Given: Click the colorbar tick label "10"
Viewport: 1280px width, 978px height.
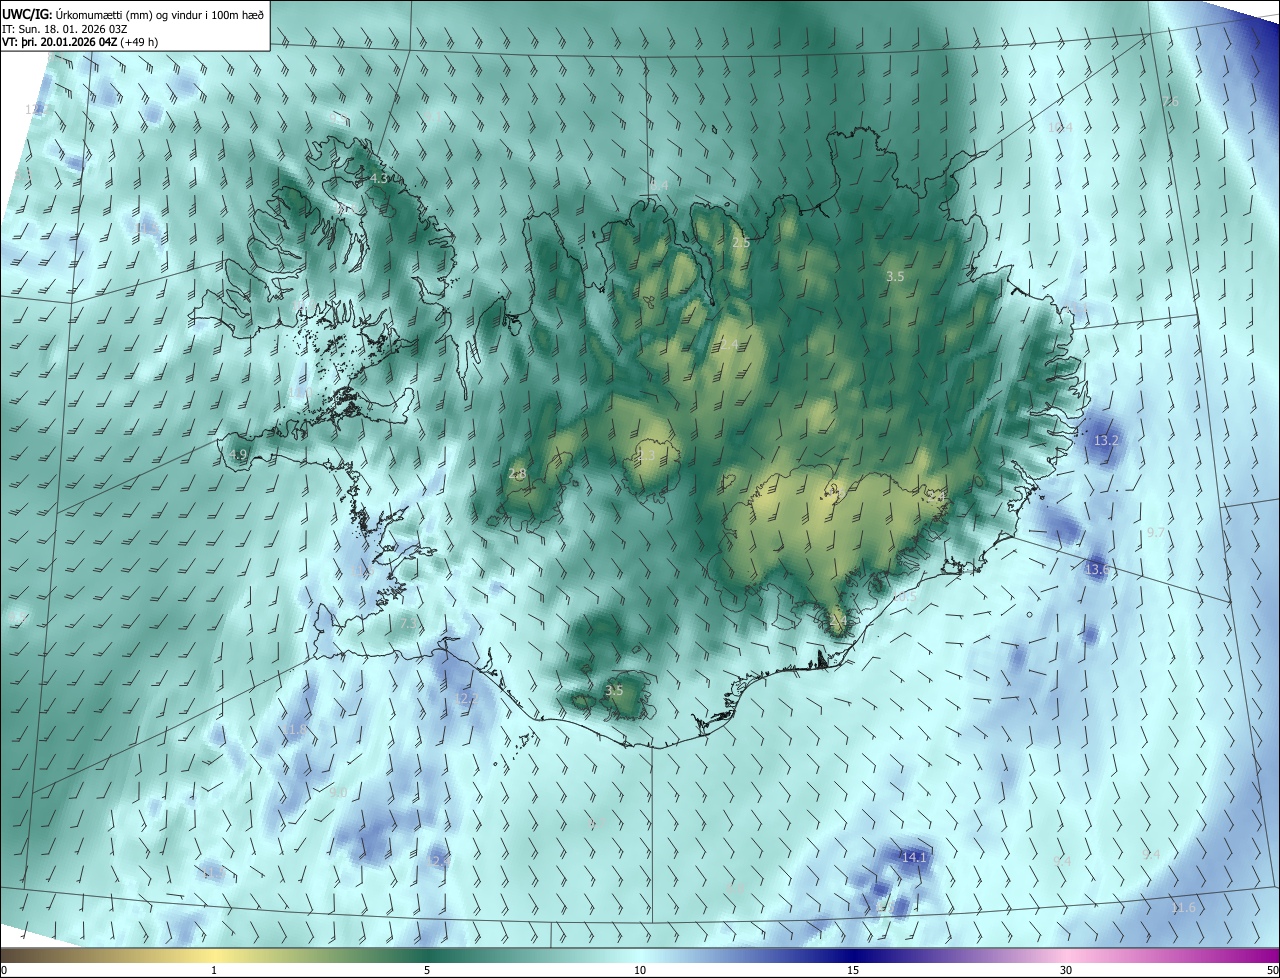Looking at the screenshot, I should tap(640, 971).
